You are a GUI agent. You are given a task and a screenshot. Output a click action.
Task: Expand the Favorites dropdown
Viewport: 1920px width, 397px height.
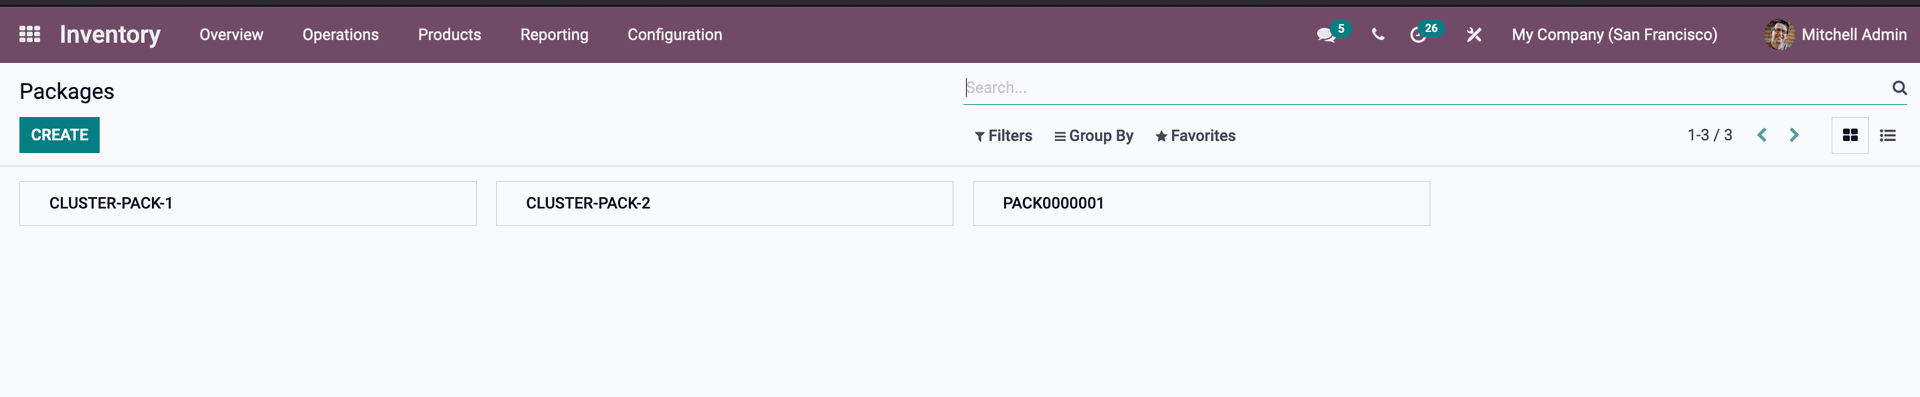1196,136
